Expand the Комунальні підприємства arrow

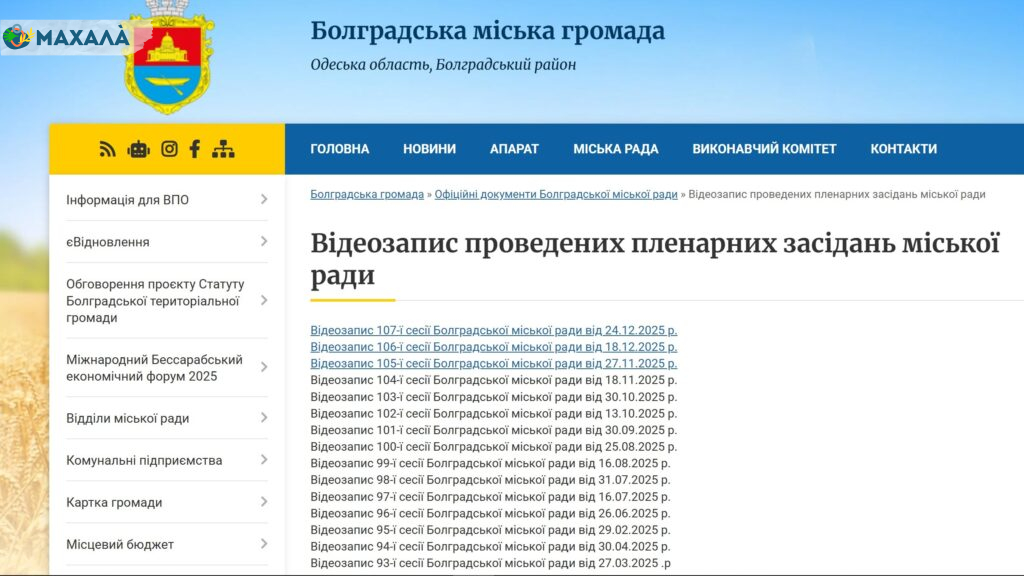pyautogui.click(x=264, y=460)
